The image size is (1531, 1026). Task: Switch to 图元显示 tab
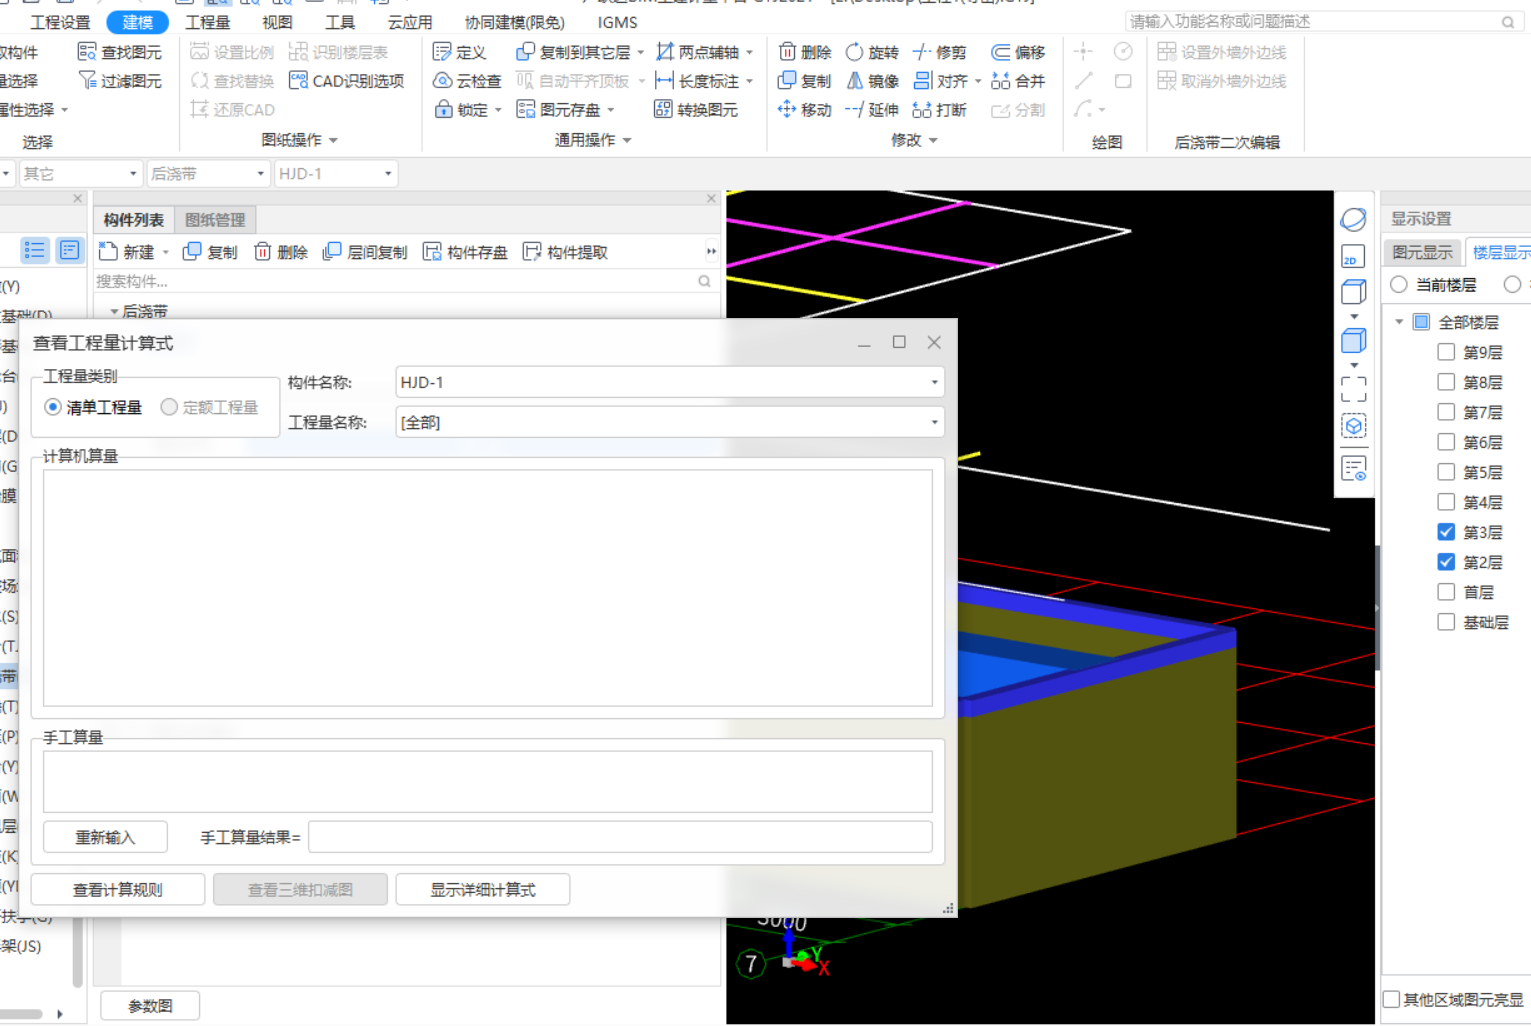pos(1422,252)
